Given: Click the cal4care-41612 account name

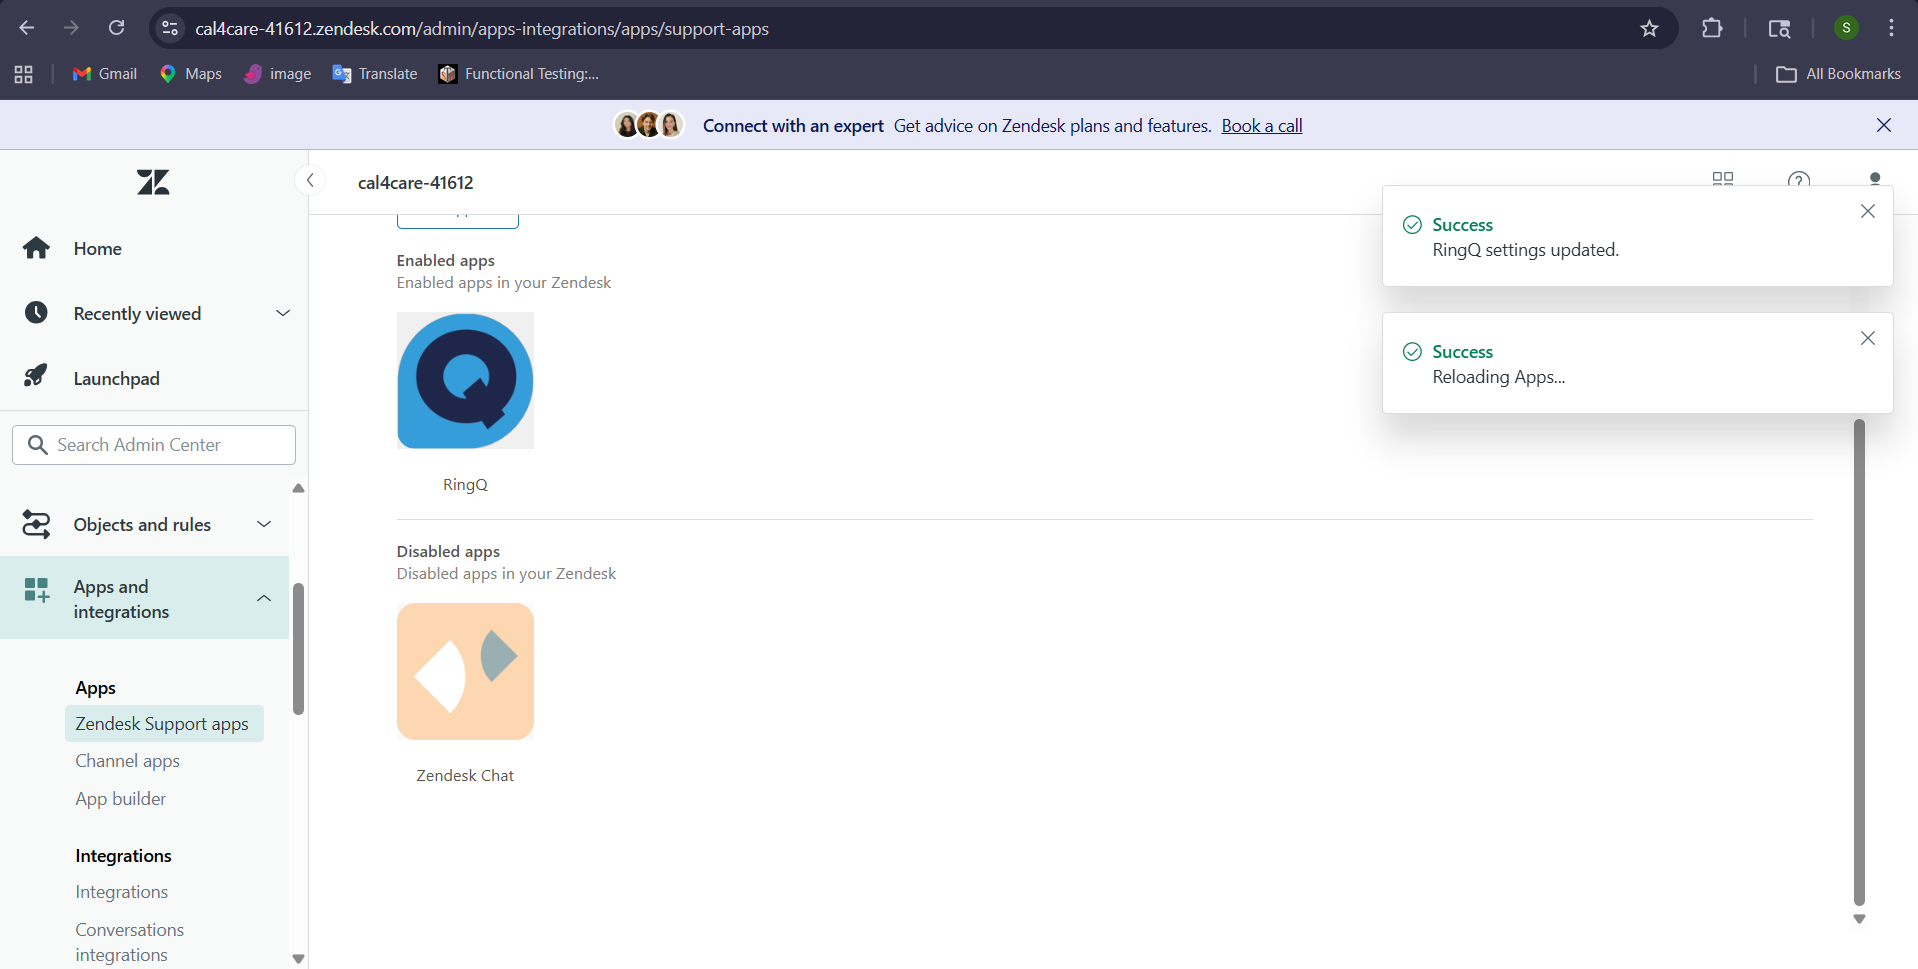Looking at the screenshot, I should 416,183.
